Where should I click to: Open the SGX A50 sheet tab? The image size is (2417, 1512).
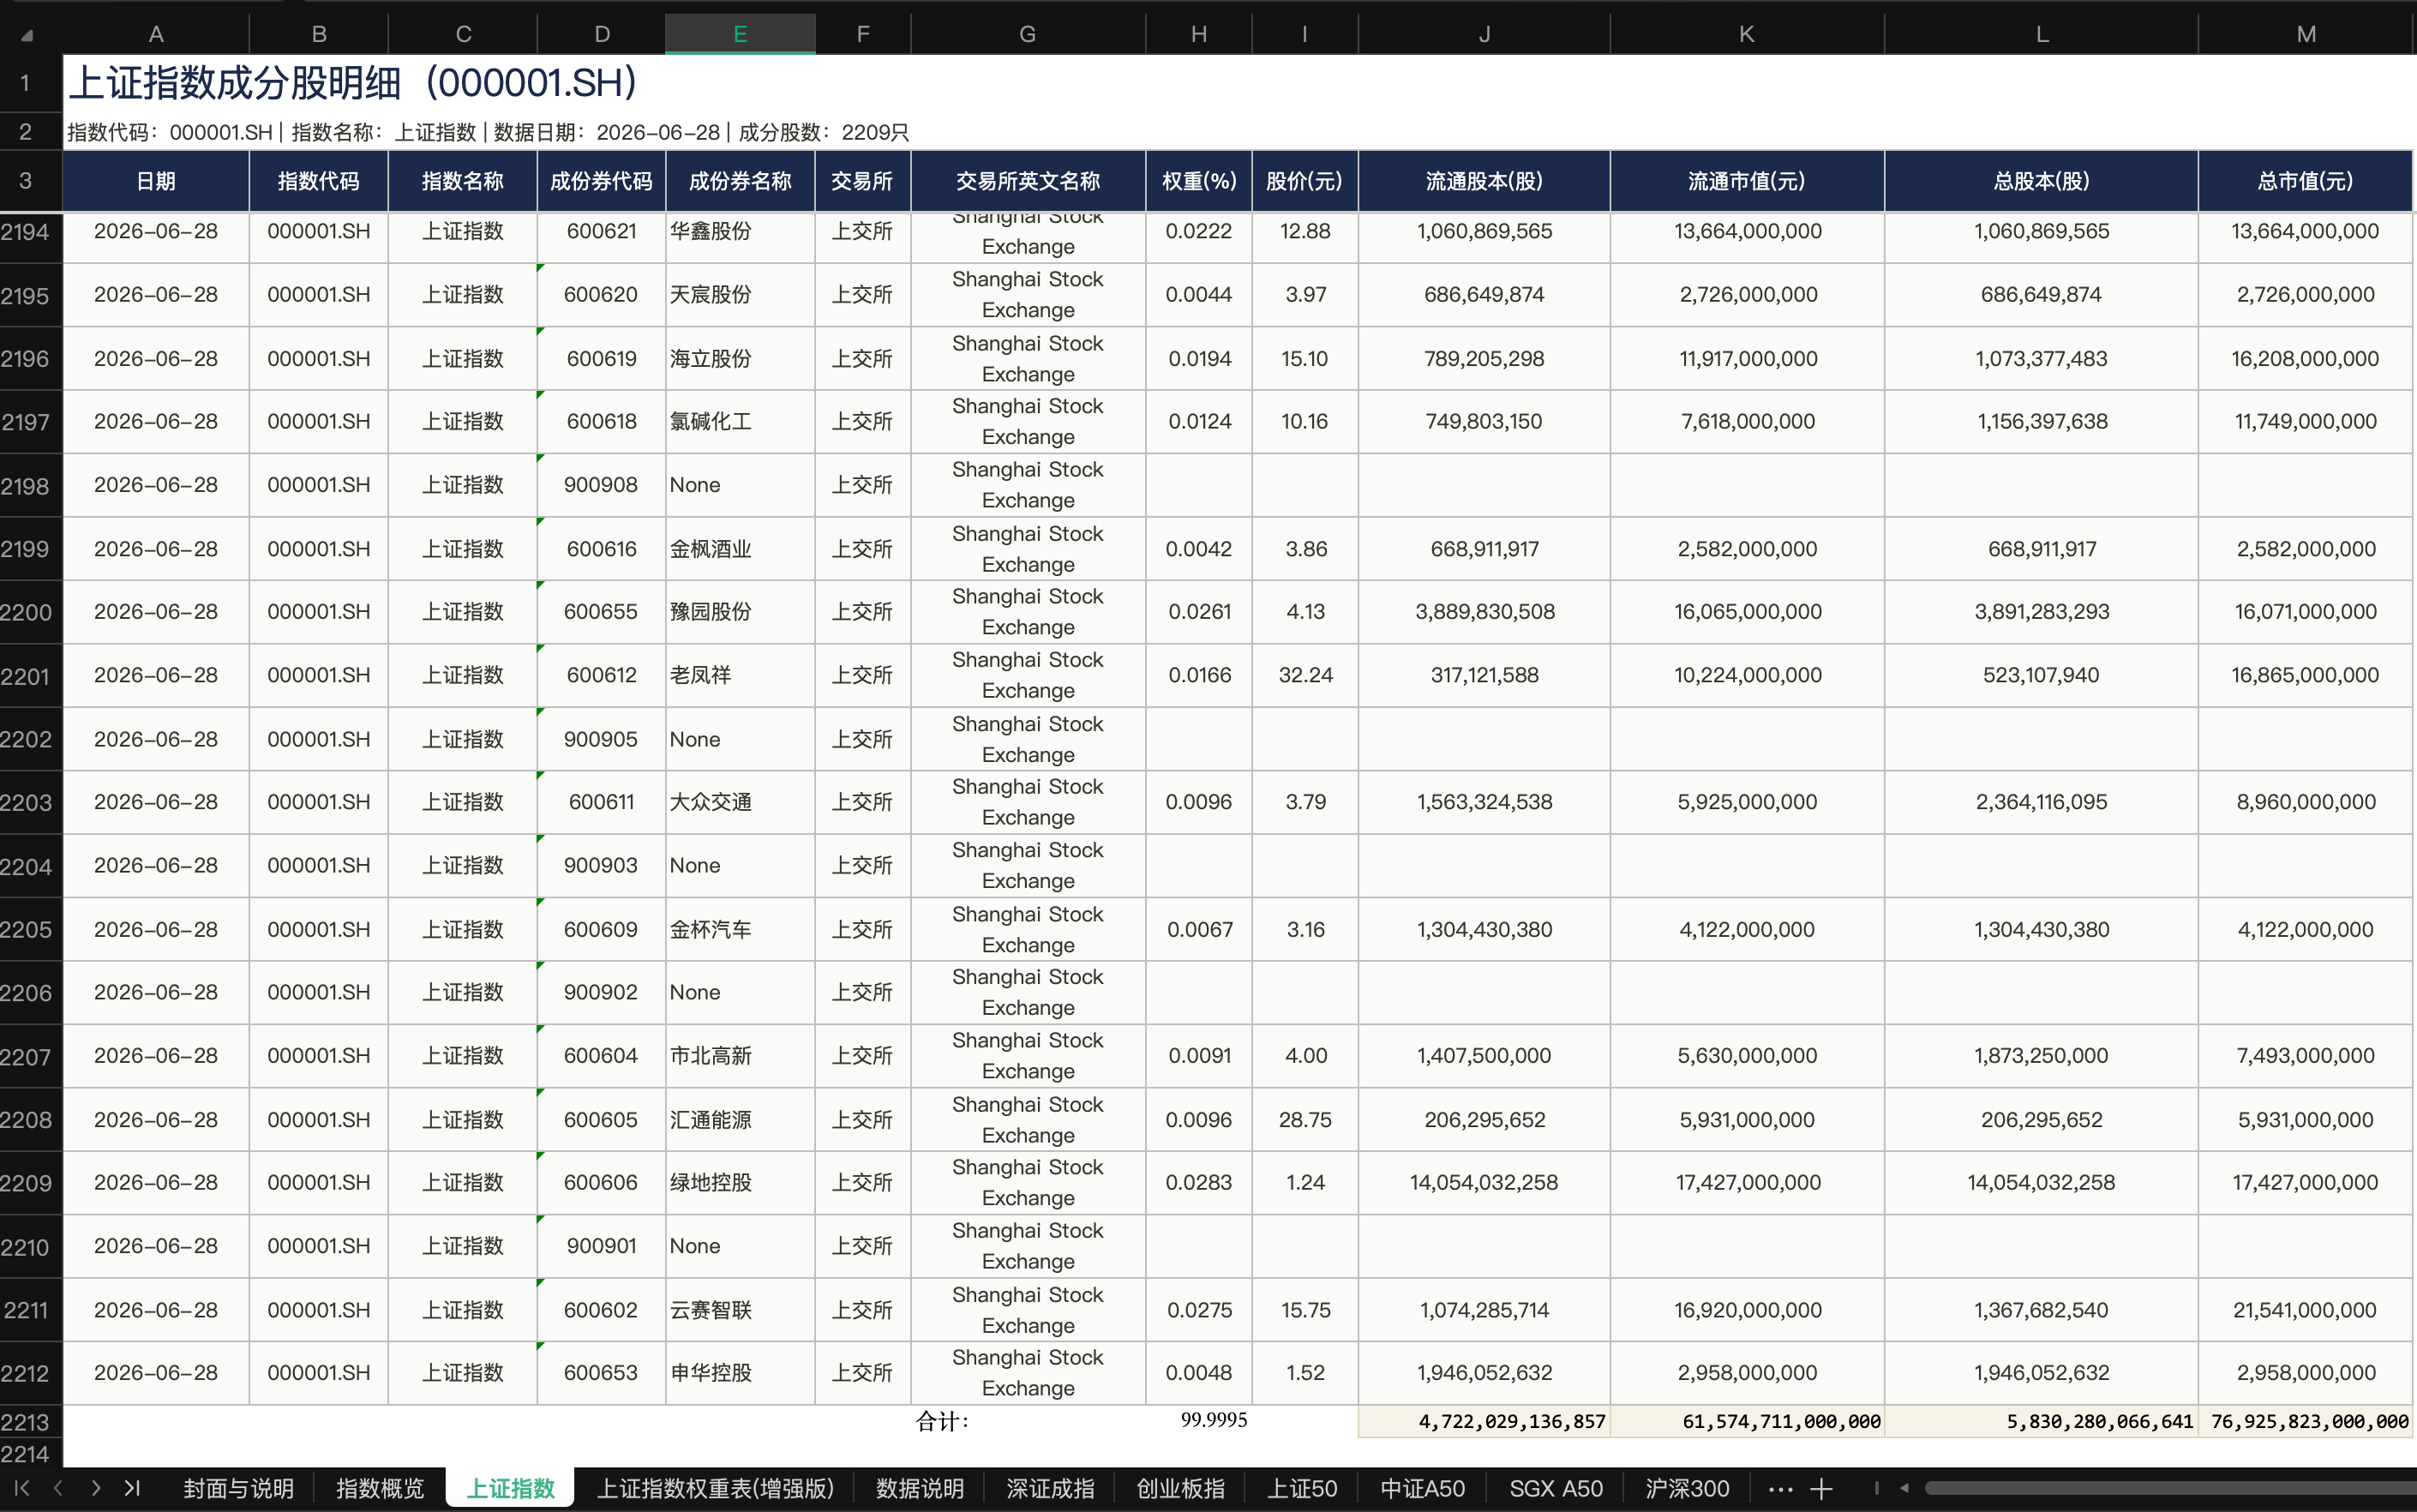coord(1555,1488)
